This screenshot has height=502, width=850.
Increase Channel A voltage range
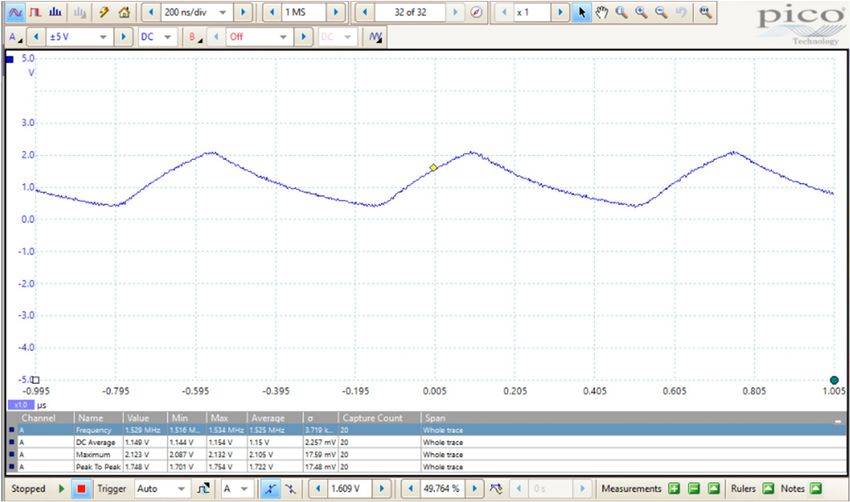123,37
